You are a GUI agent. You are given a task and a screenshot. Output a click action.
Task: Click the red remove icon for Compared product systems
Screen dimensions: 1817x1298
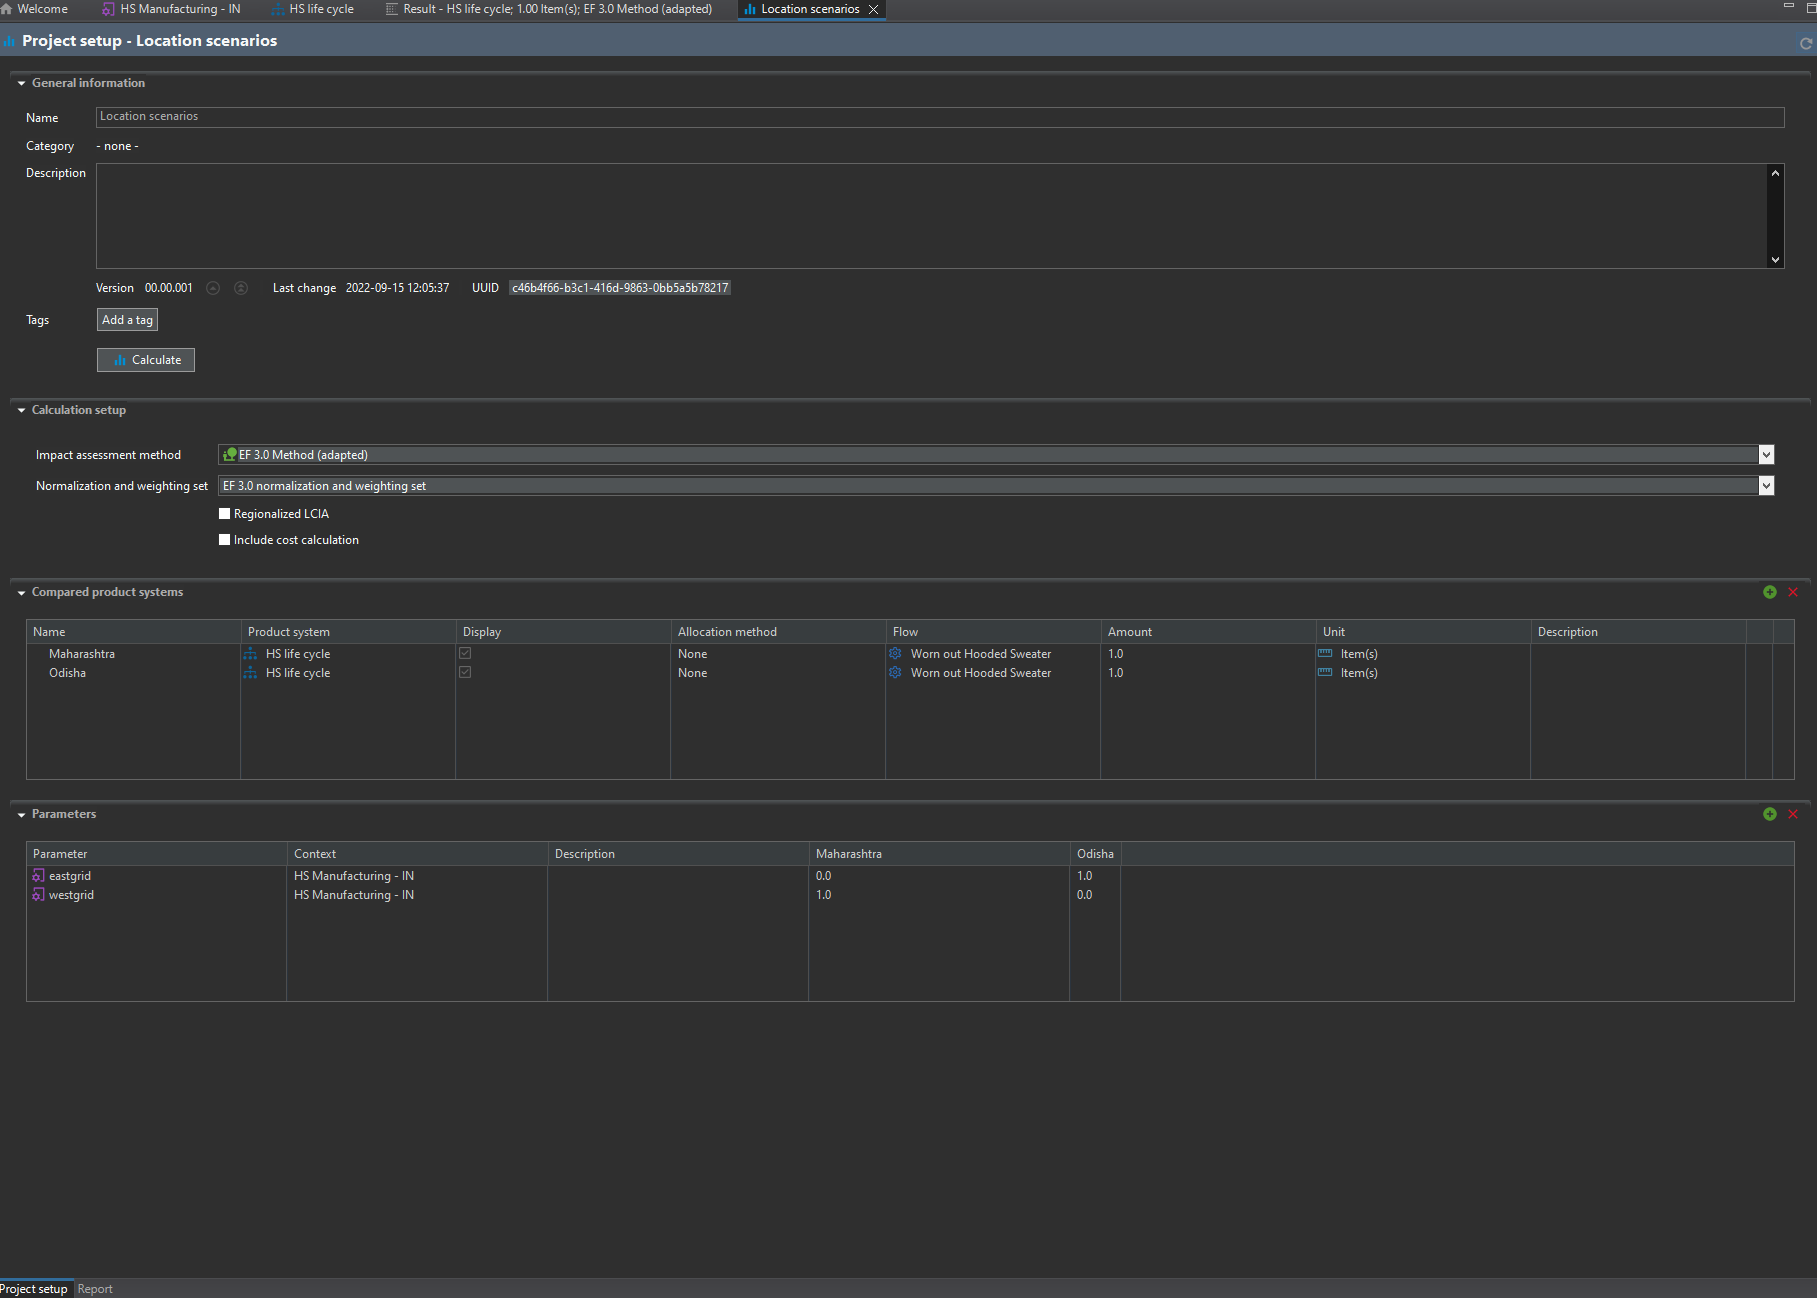[x=1793, y=592]
